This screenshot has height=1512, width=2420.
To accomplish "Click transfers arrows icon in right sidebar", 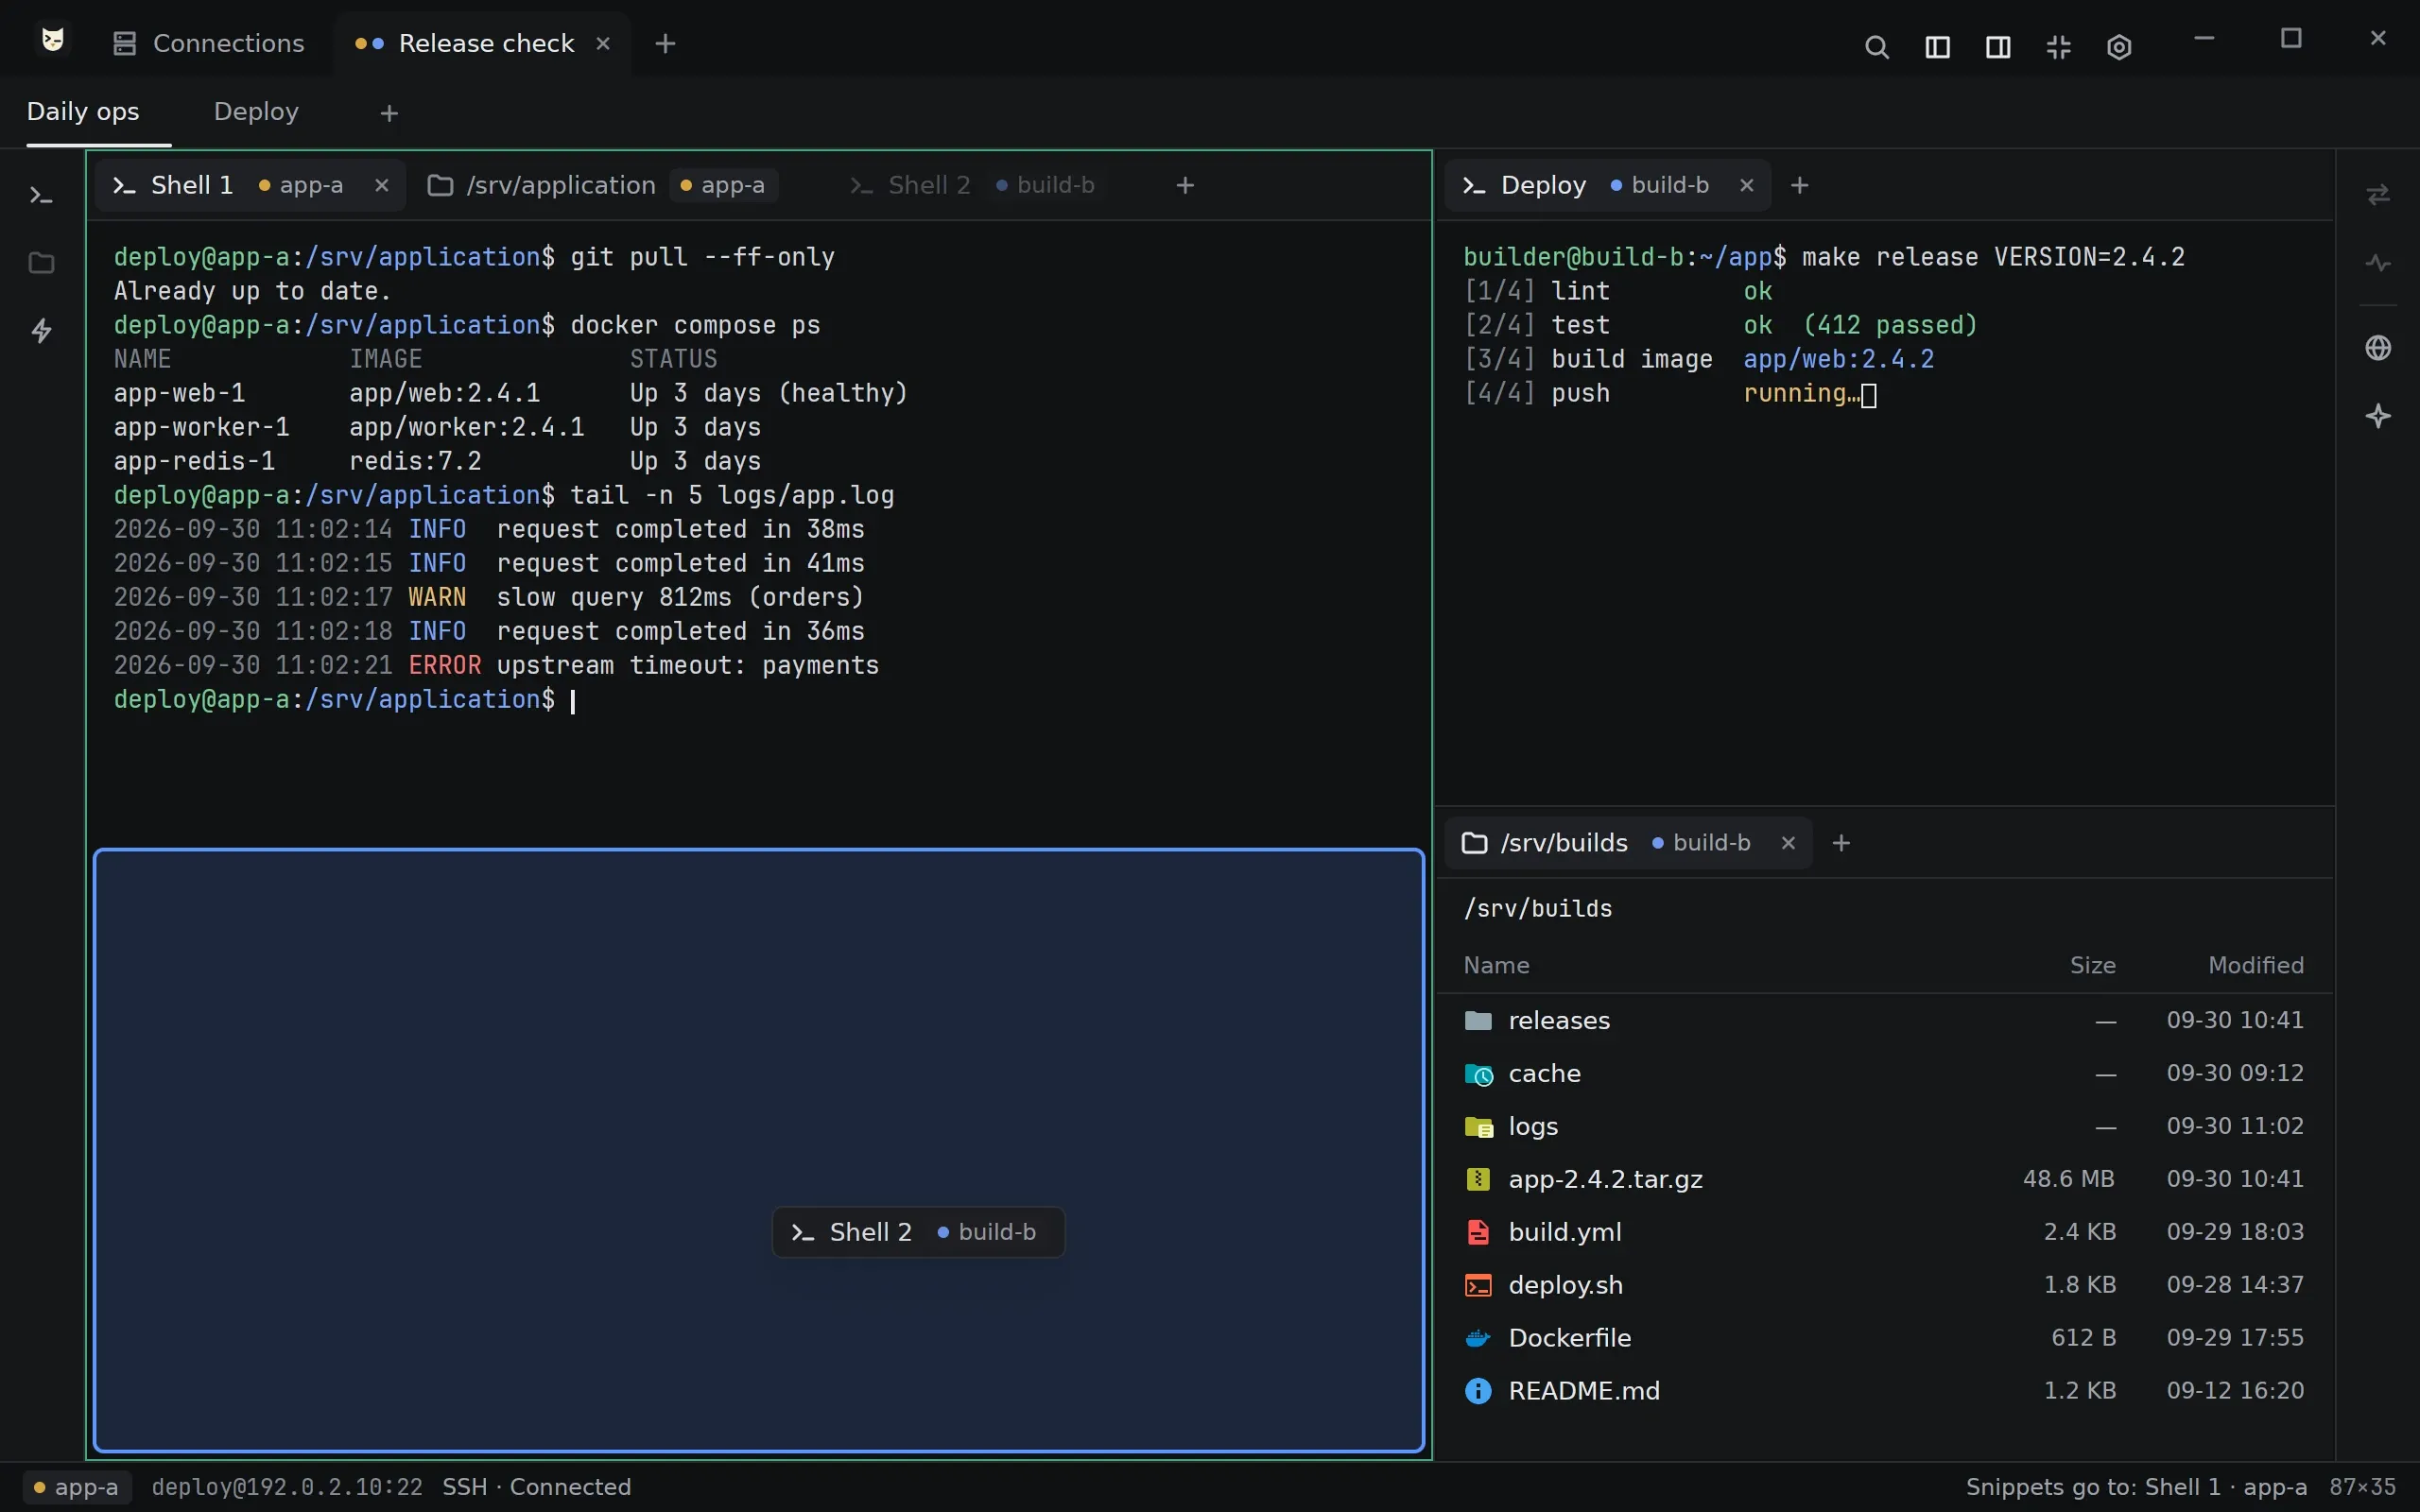I will pos(2378,195).
